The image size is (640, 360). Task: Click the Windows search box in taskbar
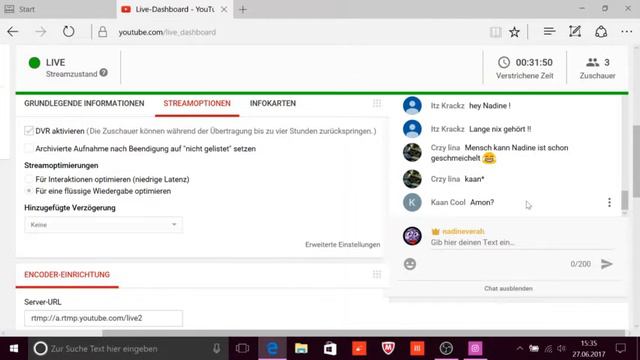(128, 349)
